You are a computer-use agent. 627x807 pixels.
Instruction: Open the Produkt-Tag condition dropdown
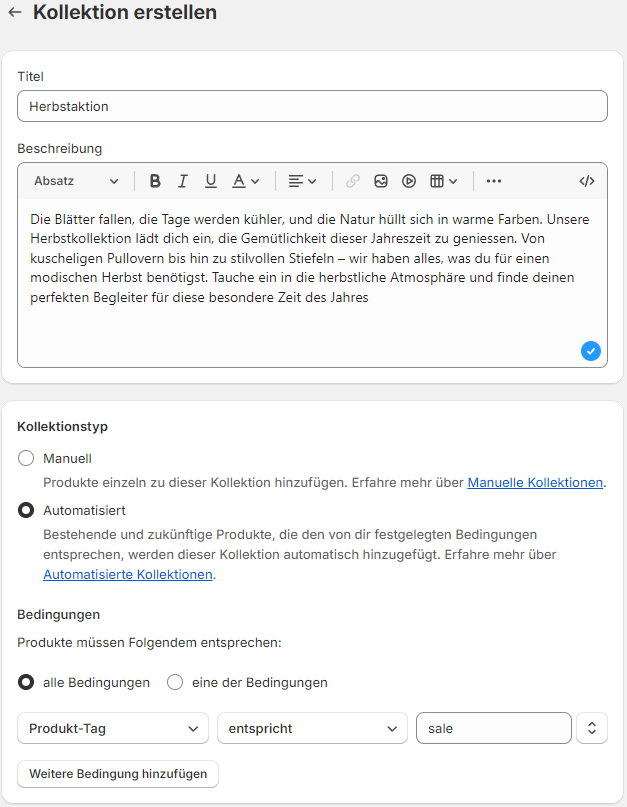coord(113,728)
